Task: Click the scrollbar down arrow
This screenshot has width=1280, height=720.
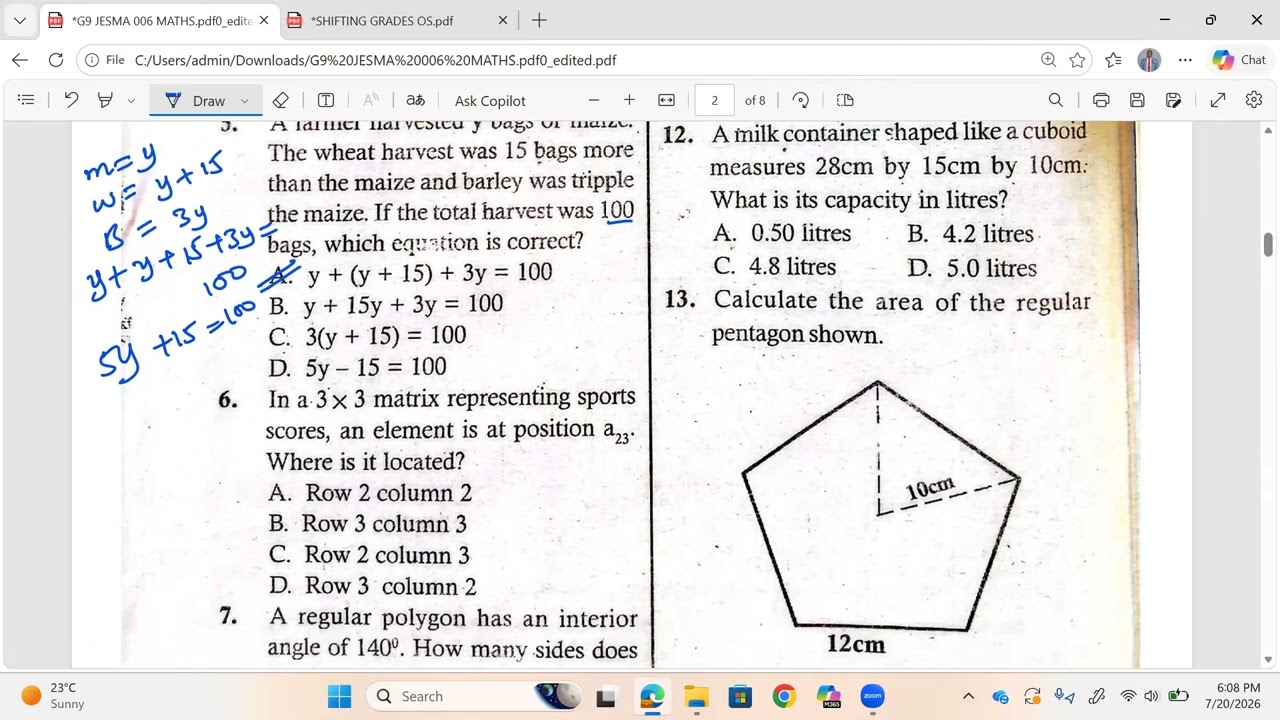Action: [1268, 660]
